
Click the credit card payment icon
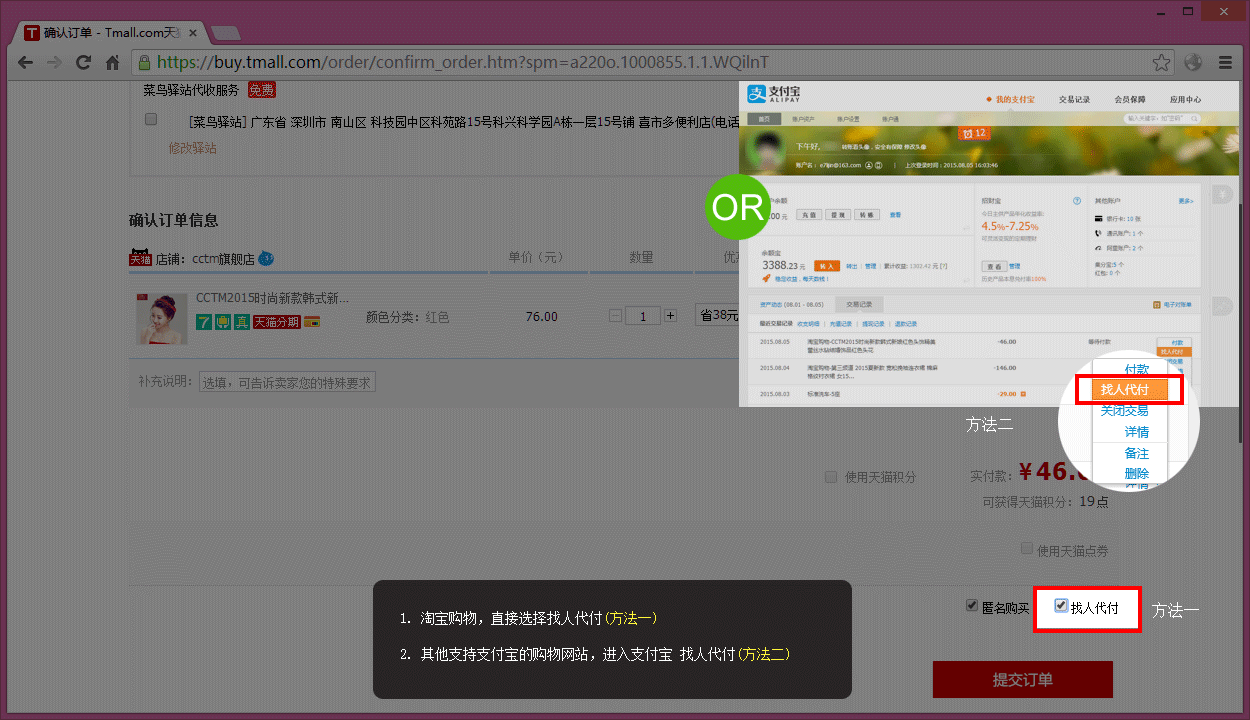pos(312,322)
